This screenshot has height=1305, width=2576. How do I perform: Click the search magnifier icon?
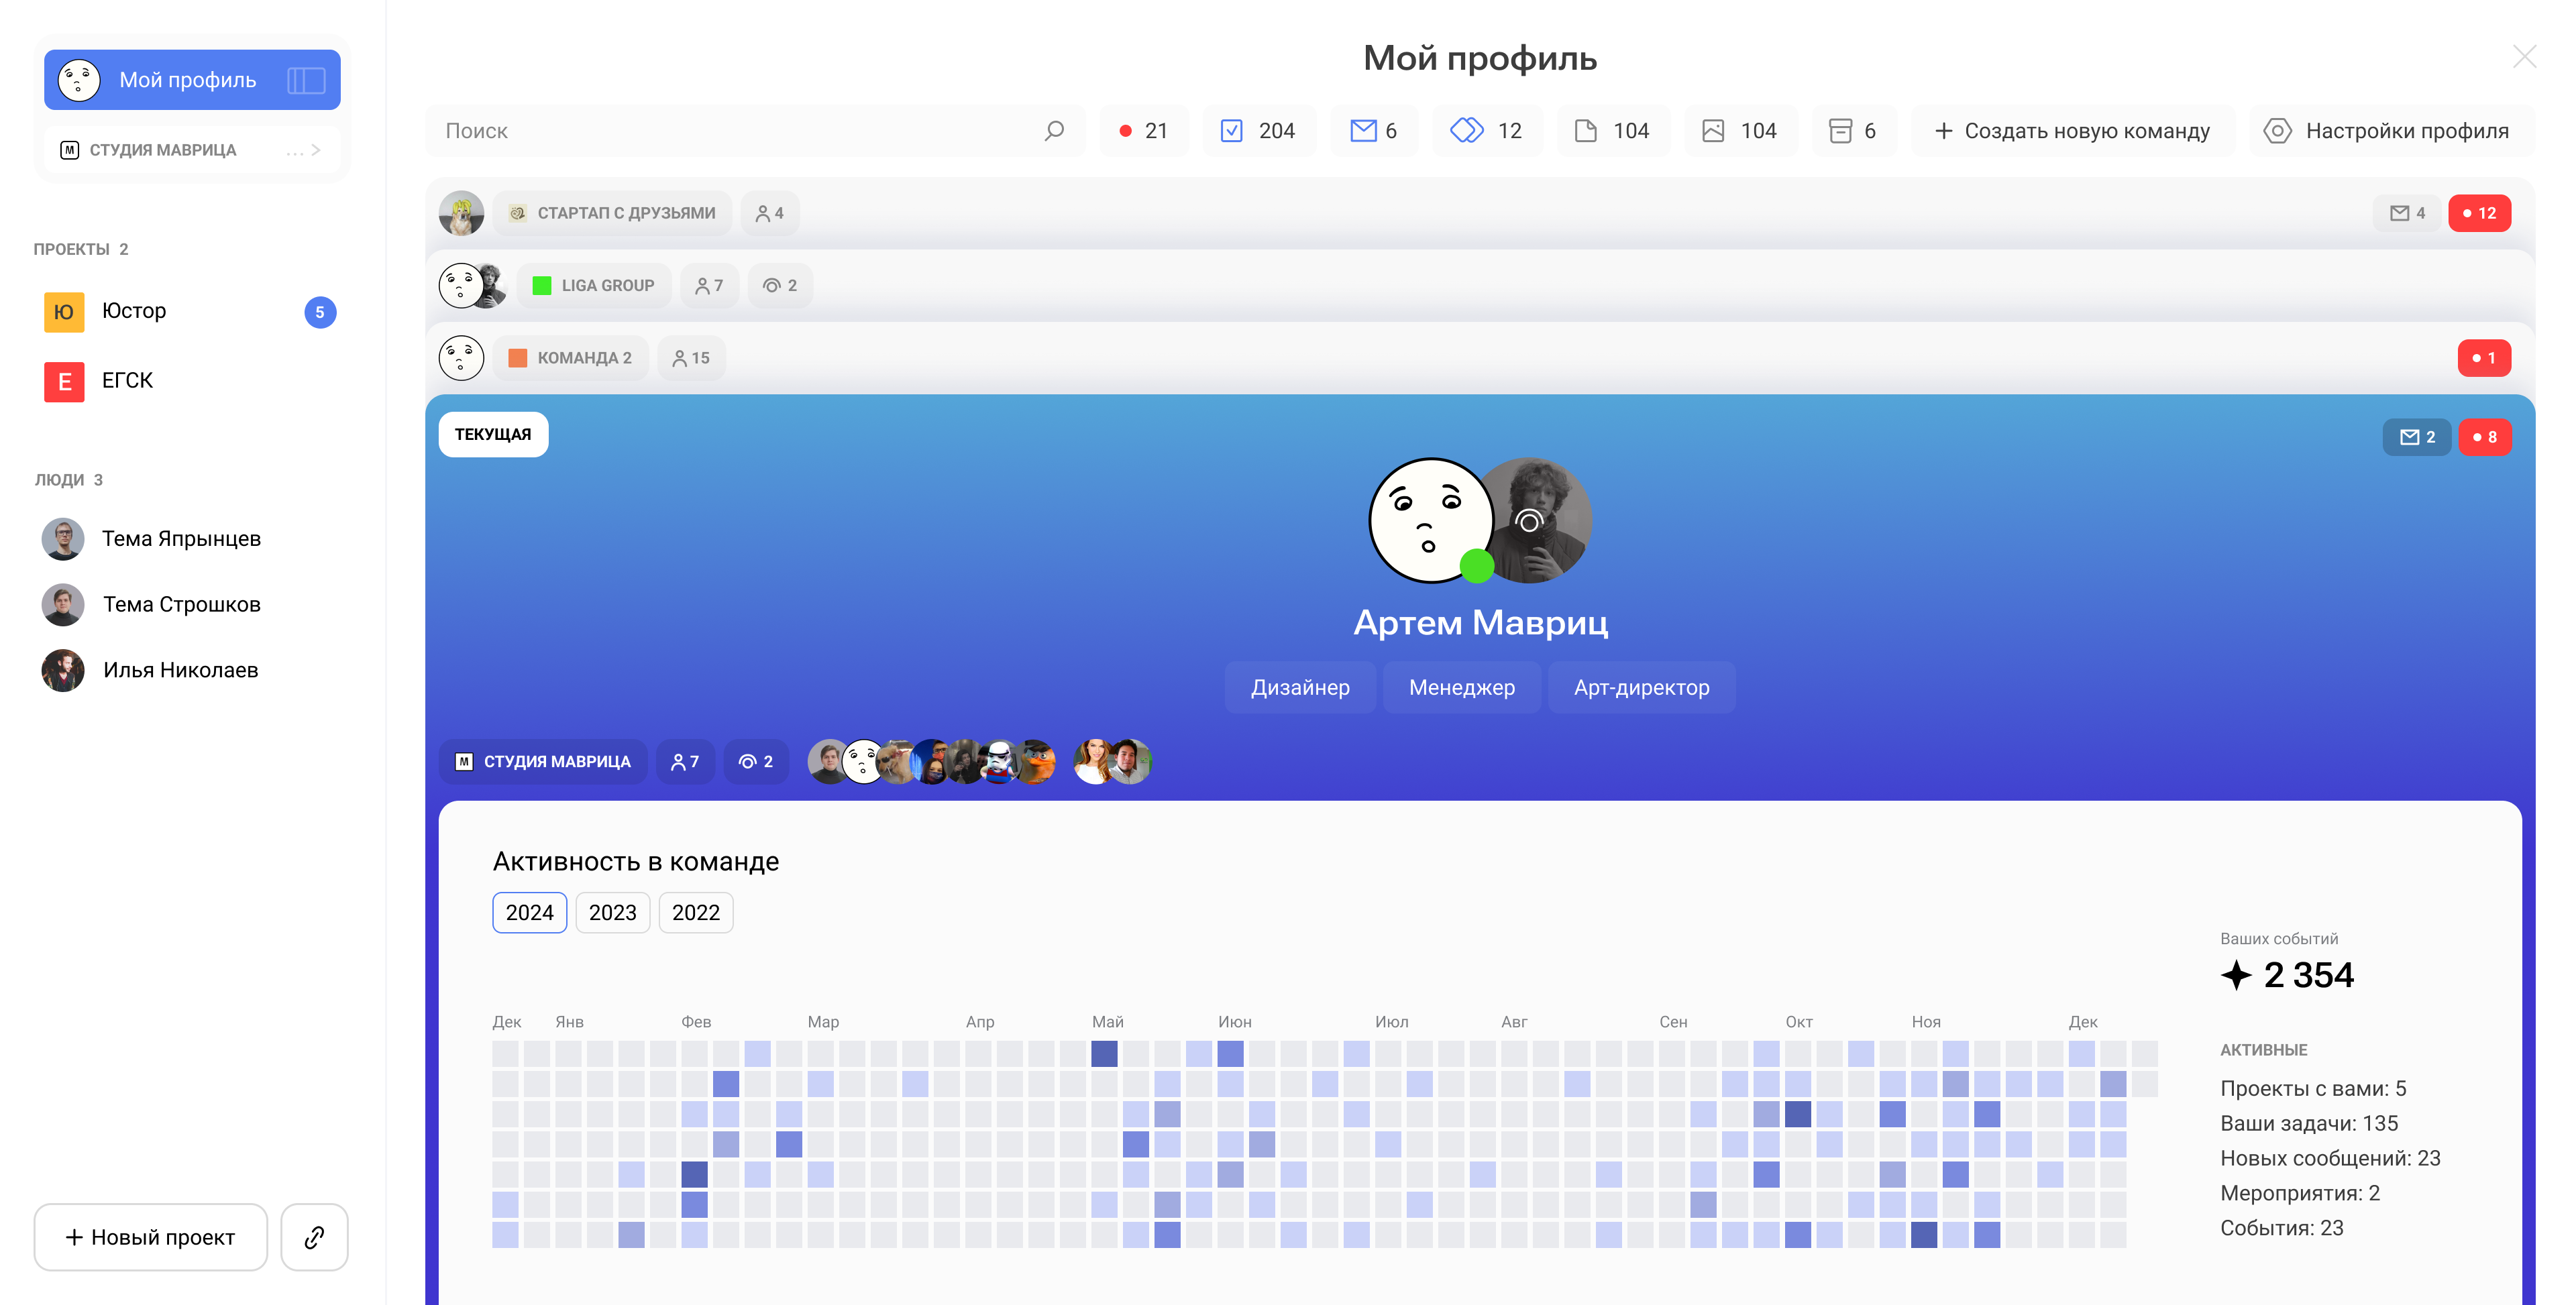click(x=1053, y=131)
